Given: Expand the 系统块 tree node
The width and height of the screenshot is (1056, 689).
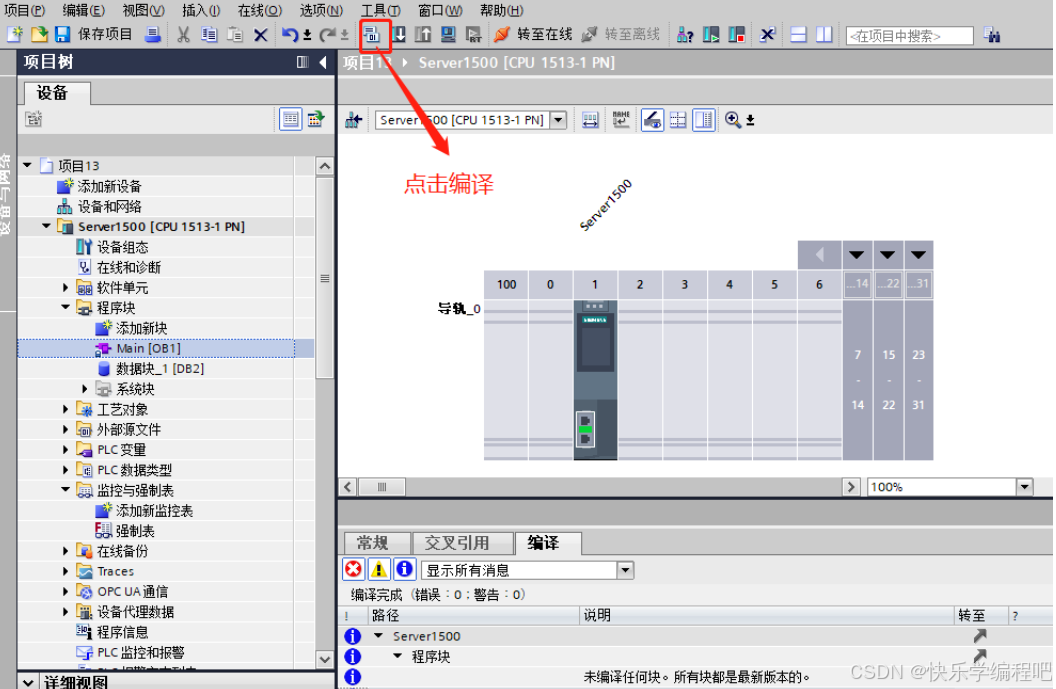Looking at the screenshot, I should (x=84, y=389).
